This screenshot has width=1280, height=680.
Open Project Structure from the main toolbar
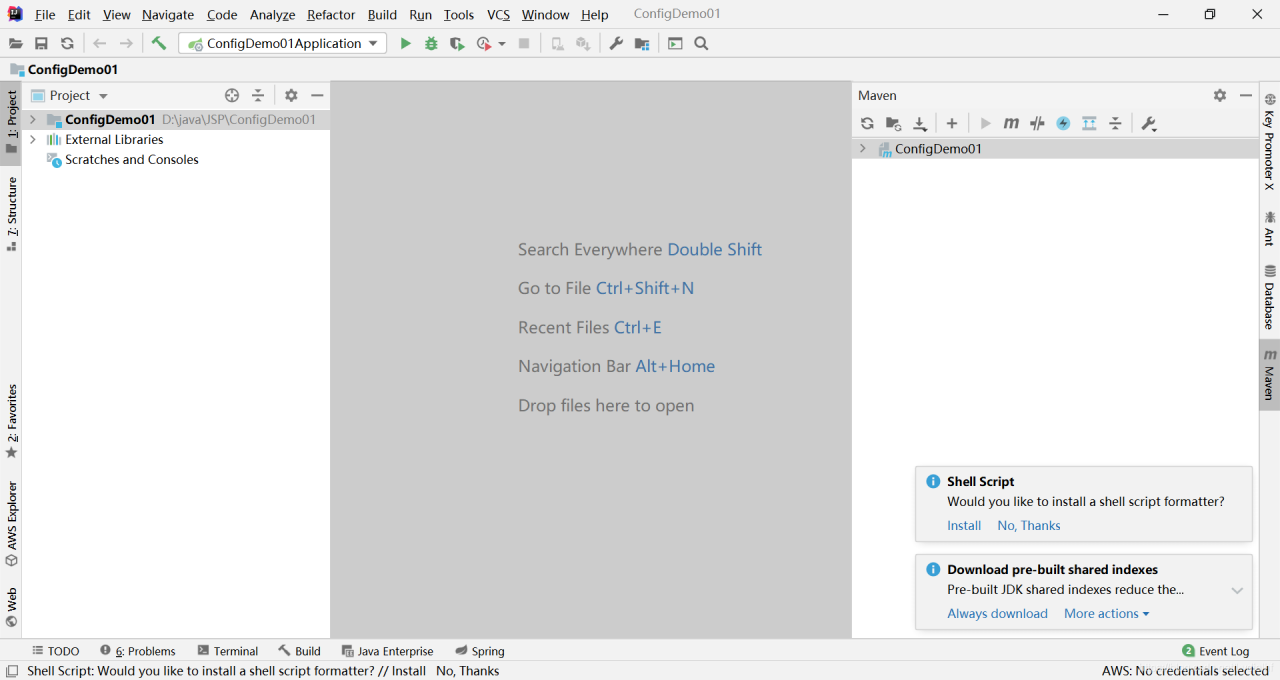[x=642, y=44]
